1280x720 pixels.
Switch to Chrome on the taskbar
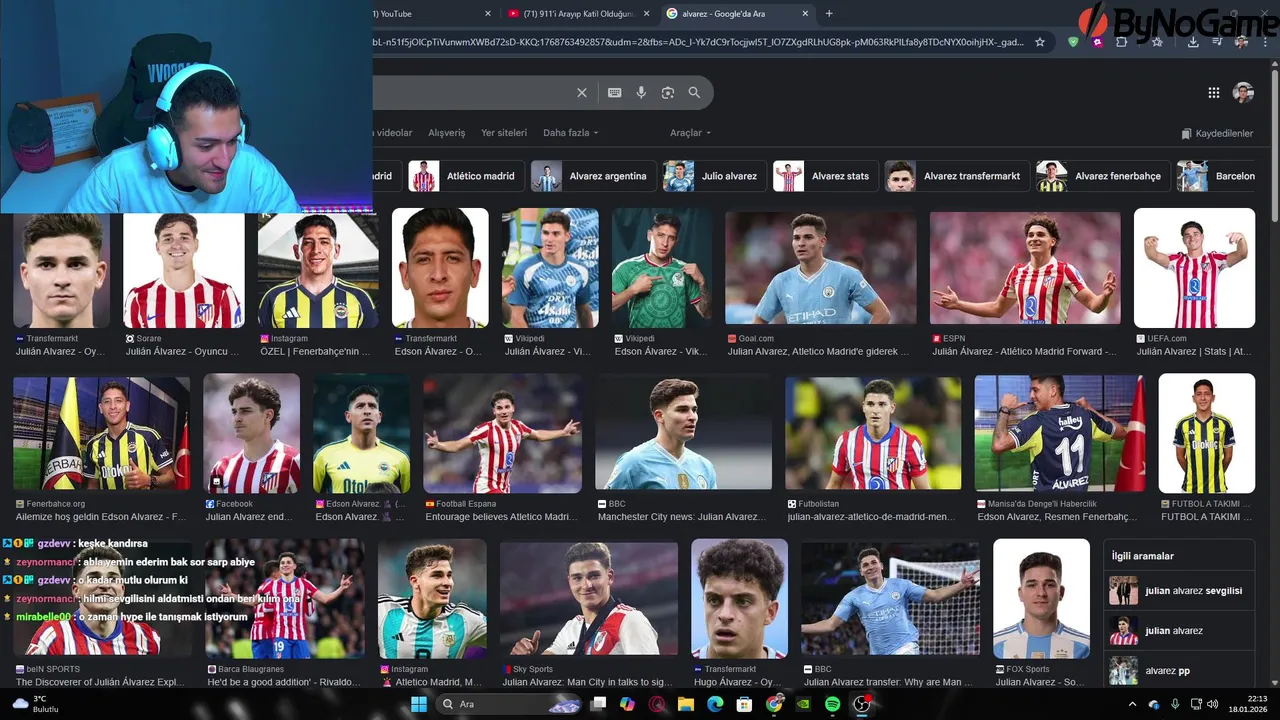click(x=774, y=704)
